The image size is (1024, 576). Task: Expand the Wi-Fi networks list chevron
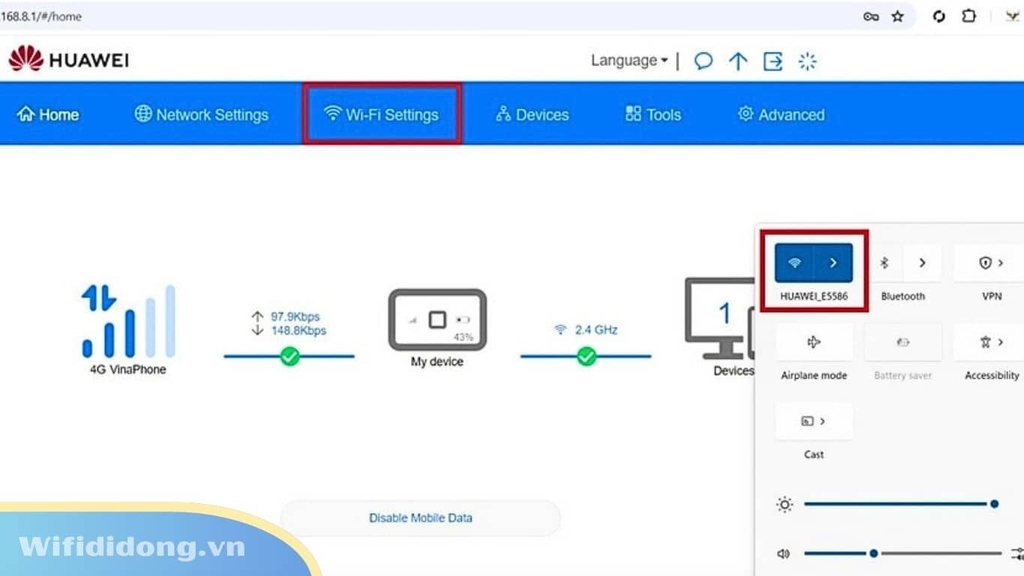click(835, 262)
